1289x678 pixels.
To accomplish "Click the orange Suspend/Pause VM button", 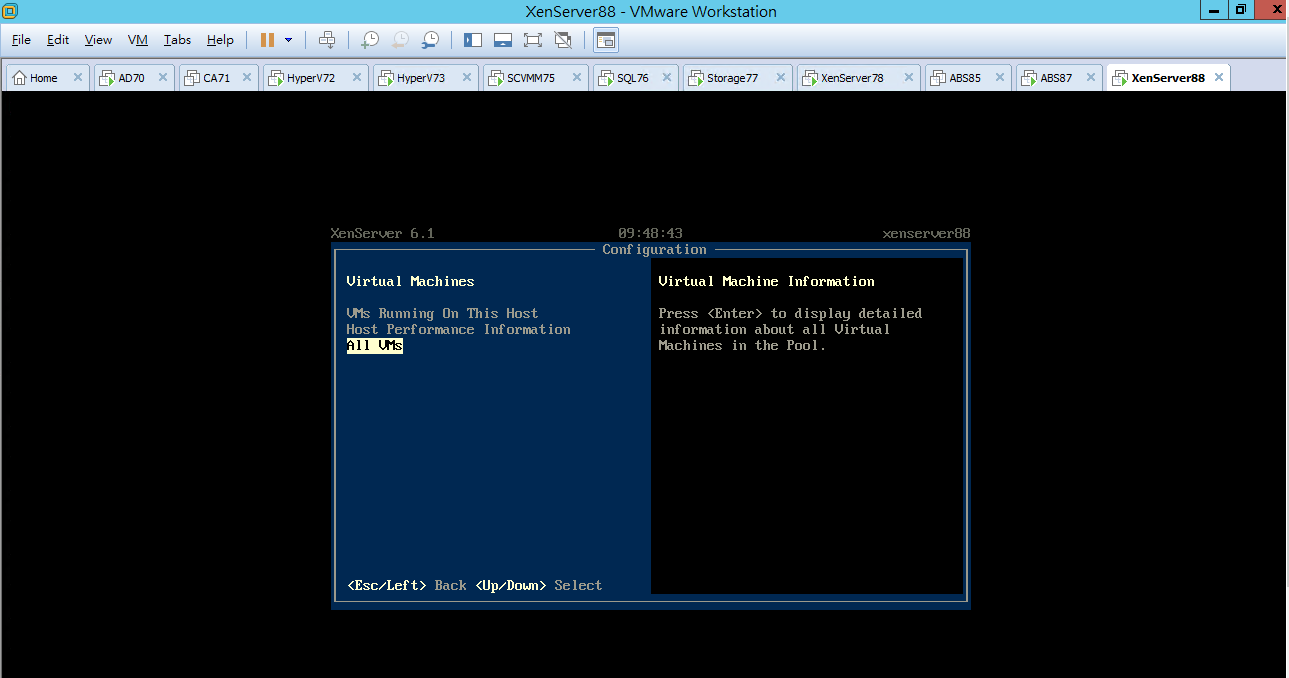I will [267, 40].
